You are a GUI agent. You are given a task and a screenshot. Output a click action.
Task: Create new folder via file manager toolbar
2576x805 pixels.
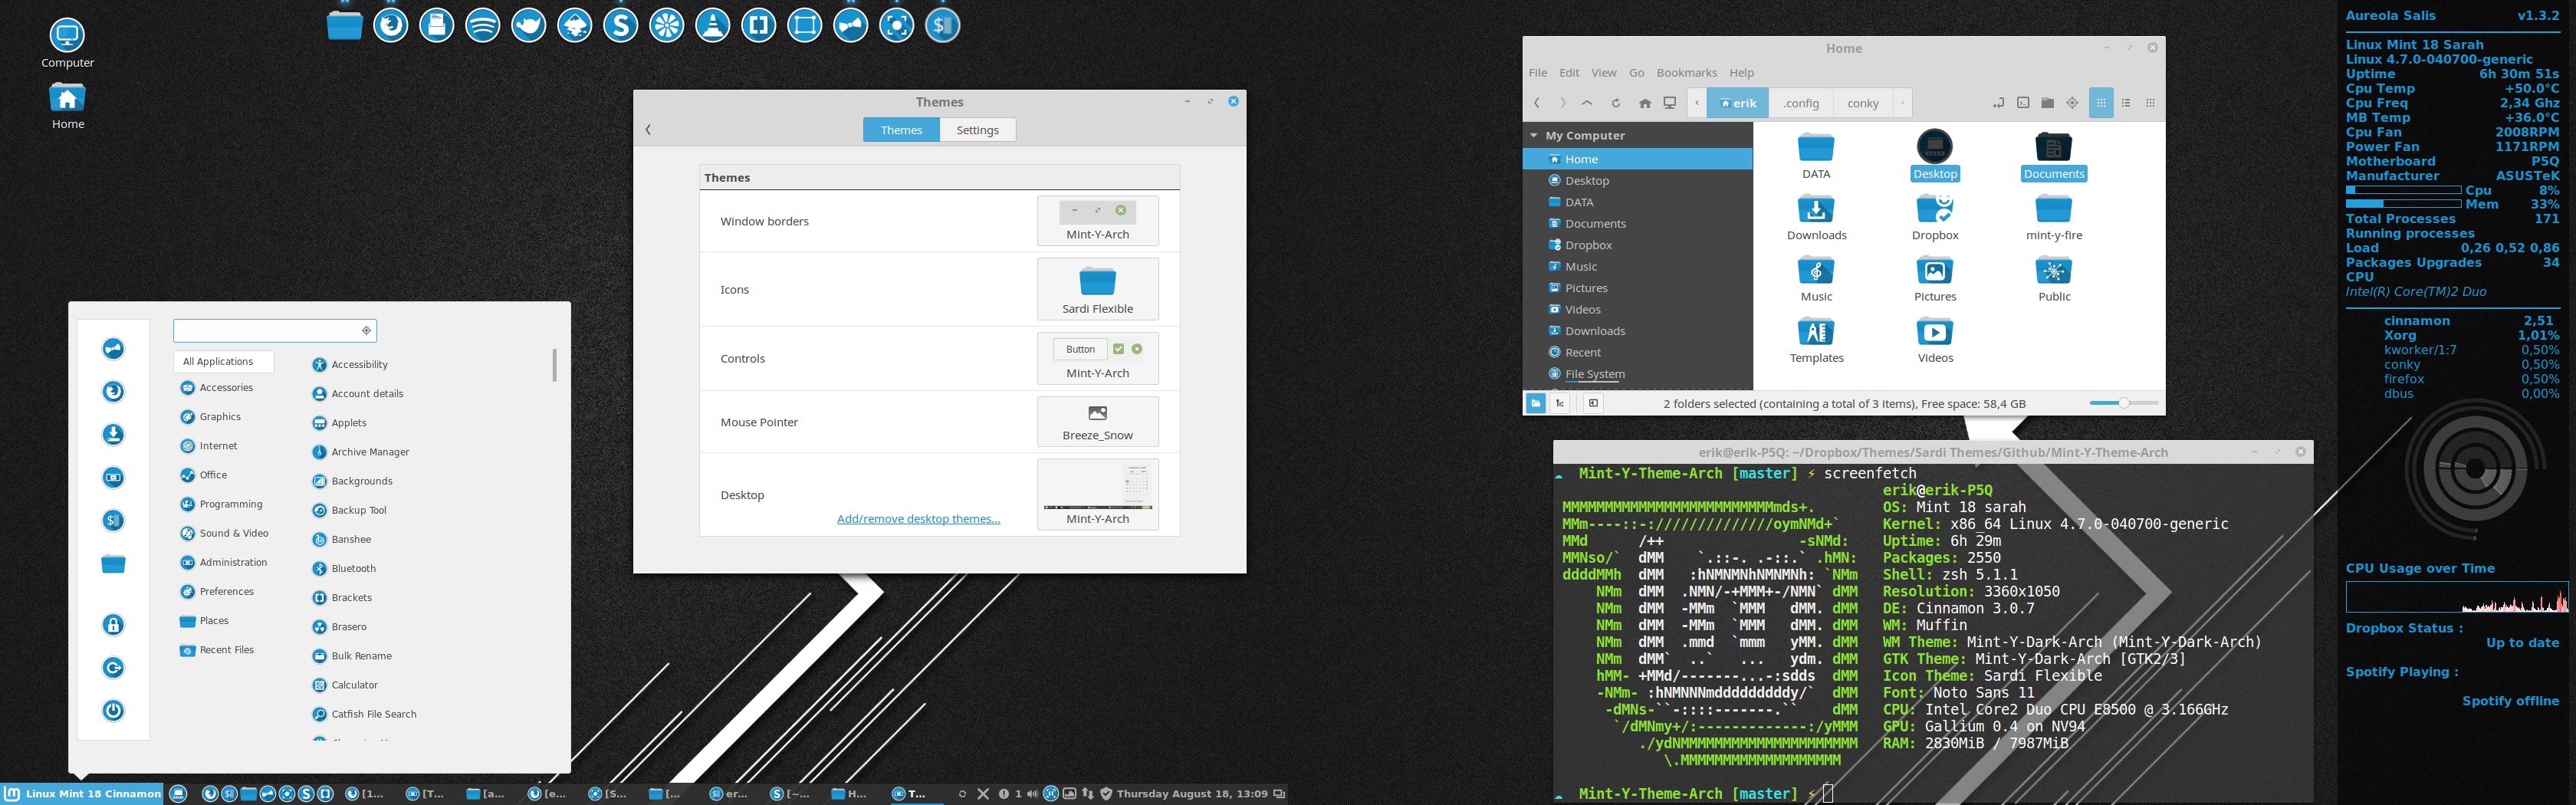[x=2048, y=103]
